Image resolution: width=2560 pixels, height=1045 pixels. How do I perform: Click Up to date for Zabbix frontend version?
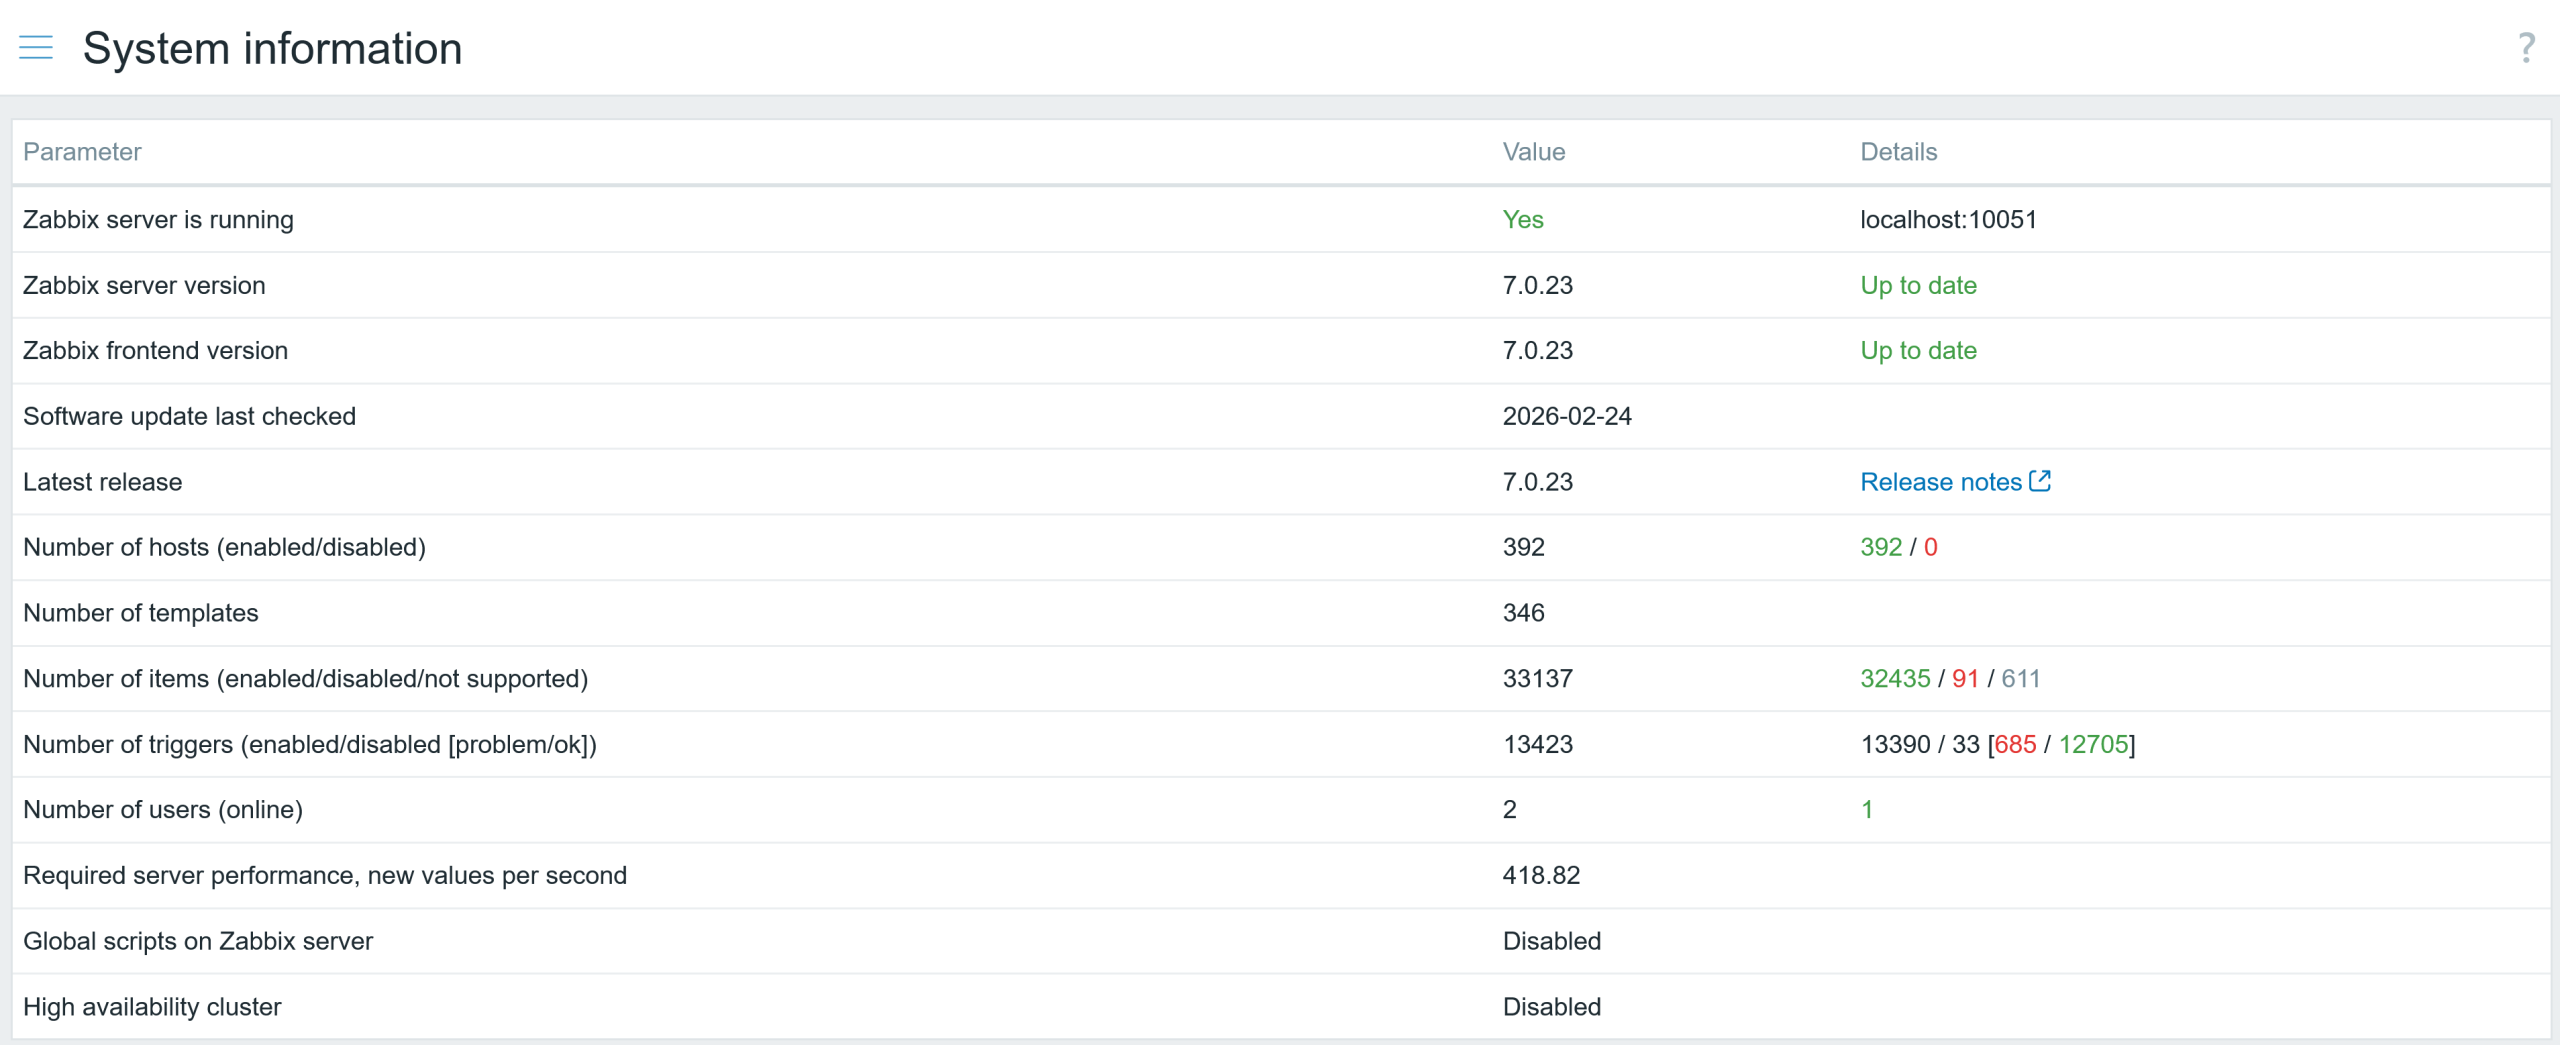1918,351
